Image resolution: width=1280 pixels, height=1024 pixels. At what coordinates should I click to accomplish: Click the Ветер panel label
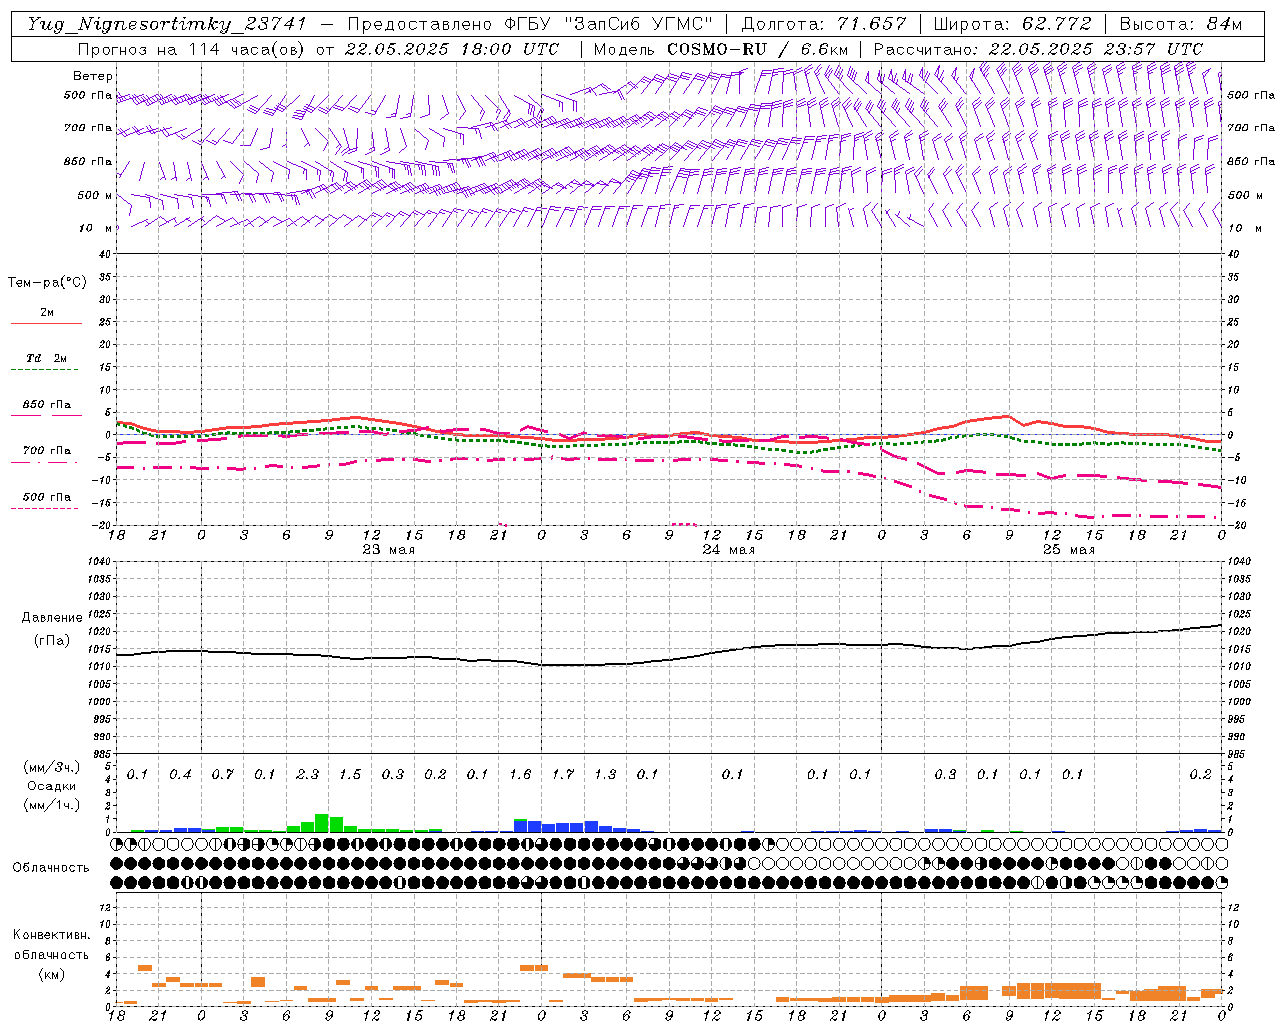(93, 76)
